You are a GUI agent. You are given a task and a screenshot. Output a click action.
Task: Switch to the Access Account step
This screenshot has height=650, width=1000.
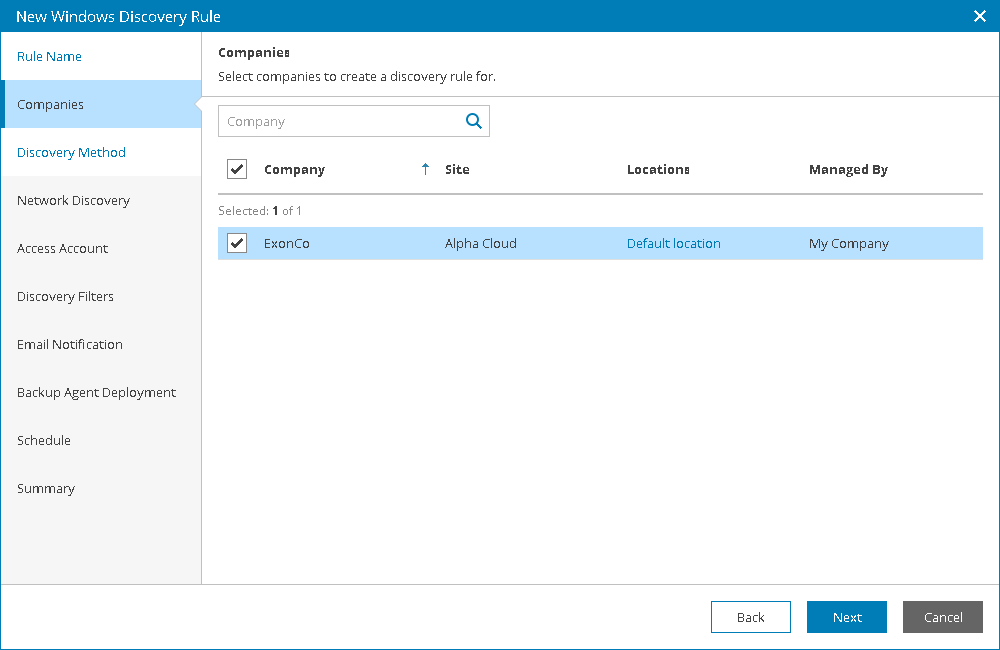[63, 249]
